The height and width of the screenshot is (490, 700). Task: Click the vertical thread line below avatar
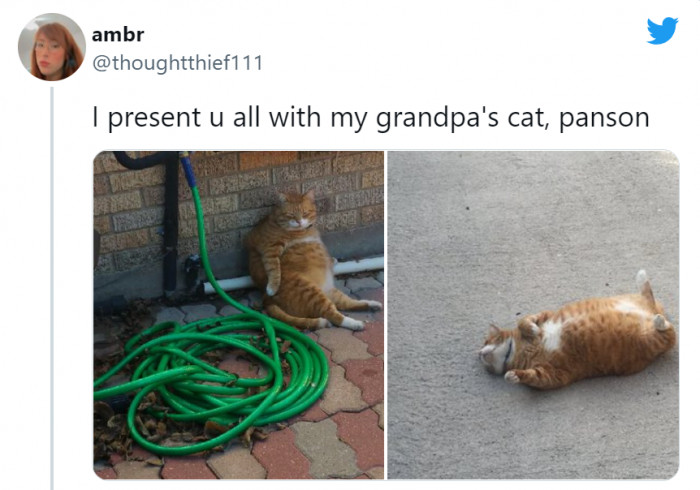(52, 288)
